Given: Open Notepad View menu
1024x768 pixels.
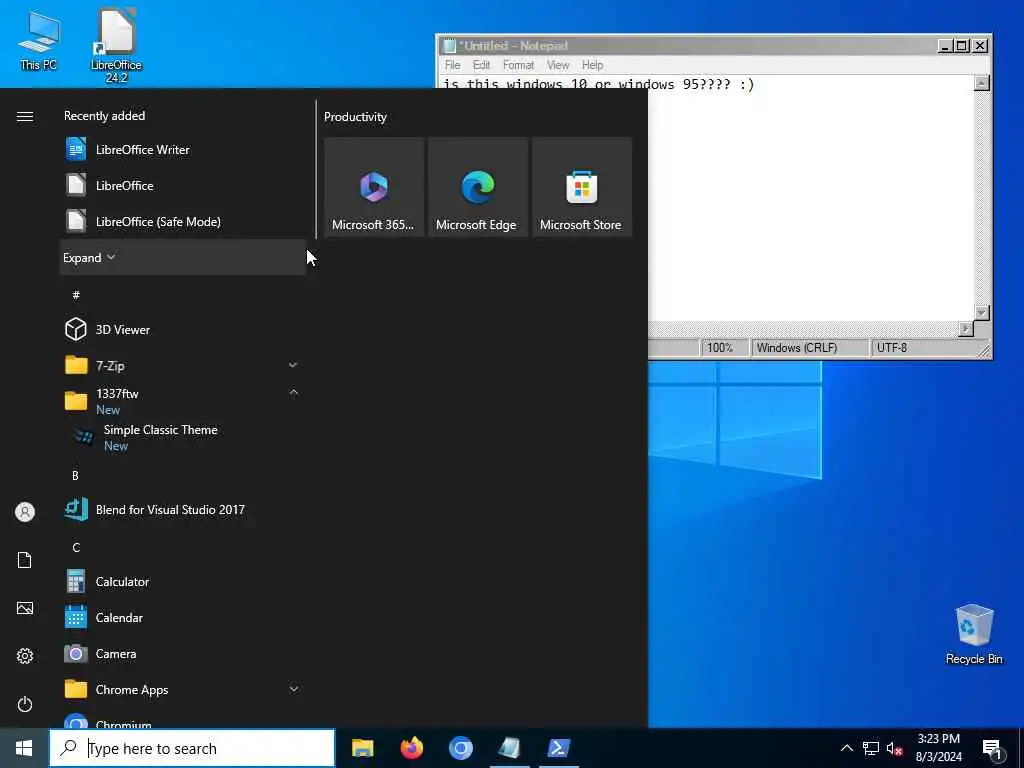Looking at the screenshot, I should [558, 65].
